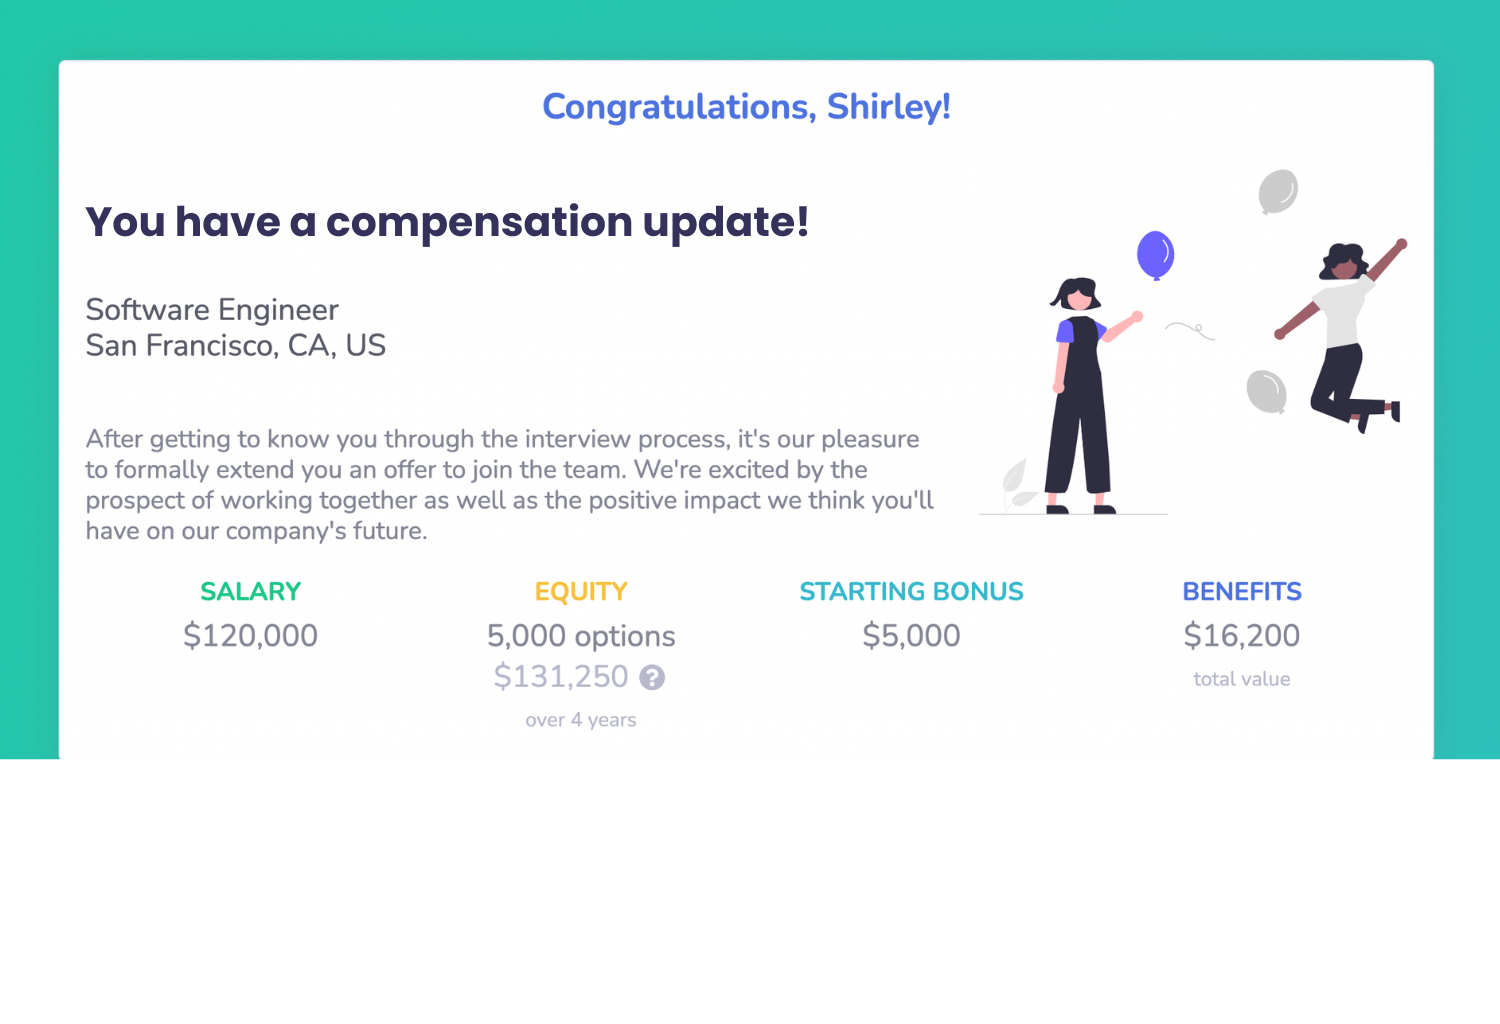Select the EQUITY label
Viewport: 1500px width, 1024px height.
tap(581, 592)
